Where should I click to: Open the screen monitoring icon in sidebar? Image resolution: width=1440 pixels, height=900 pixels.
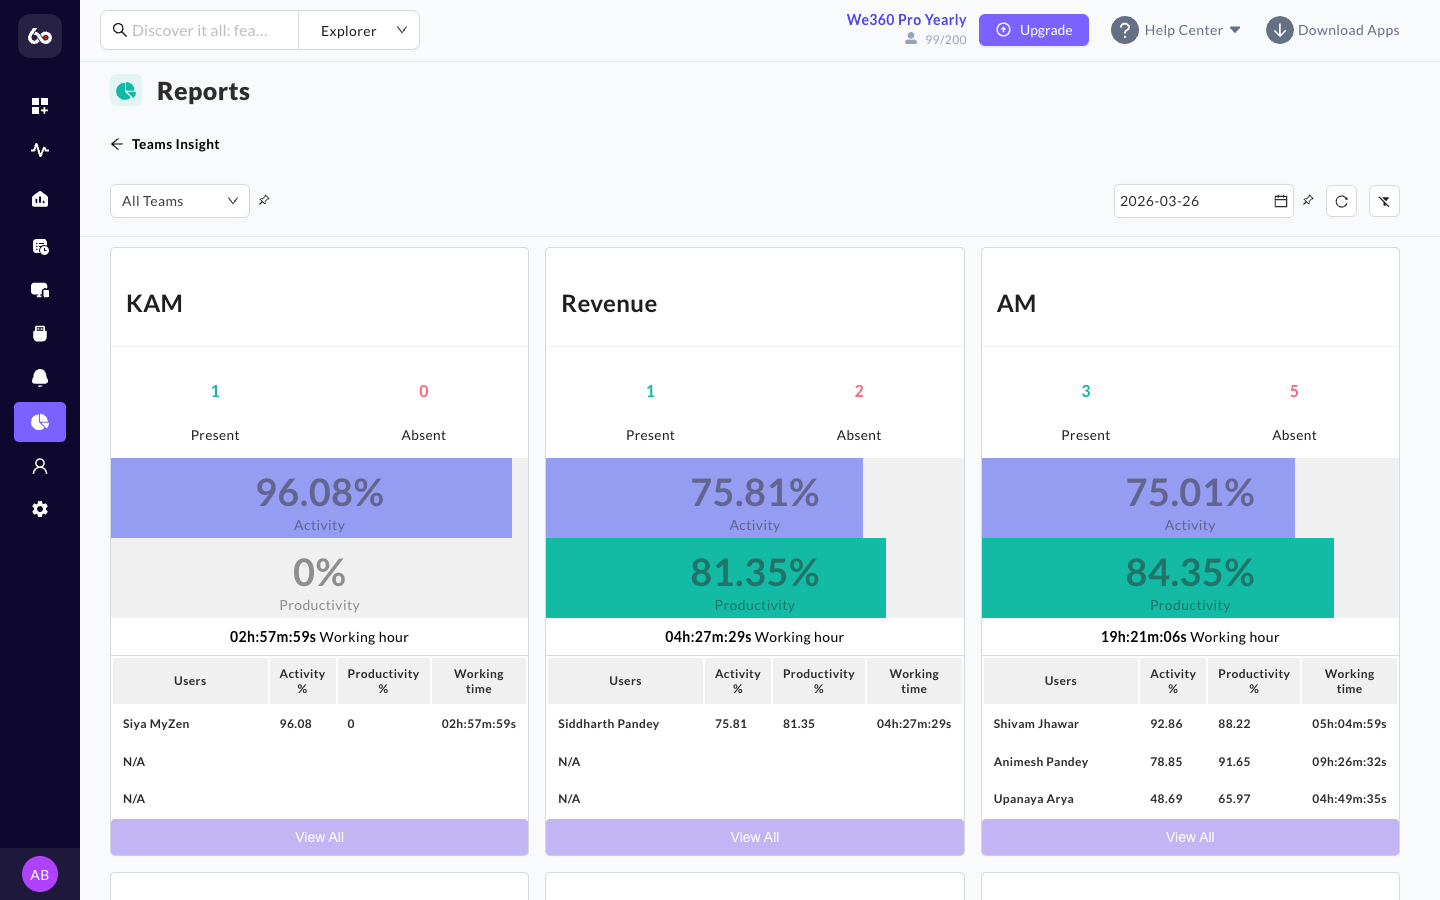click(x=40, y=290)
